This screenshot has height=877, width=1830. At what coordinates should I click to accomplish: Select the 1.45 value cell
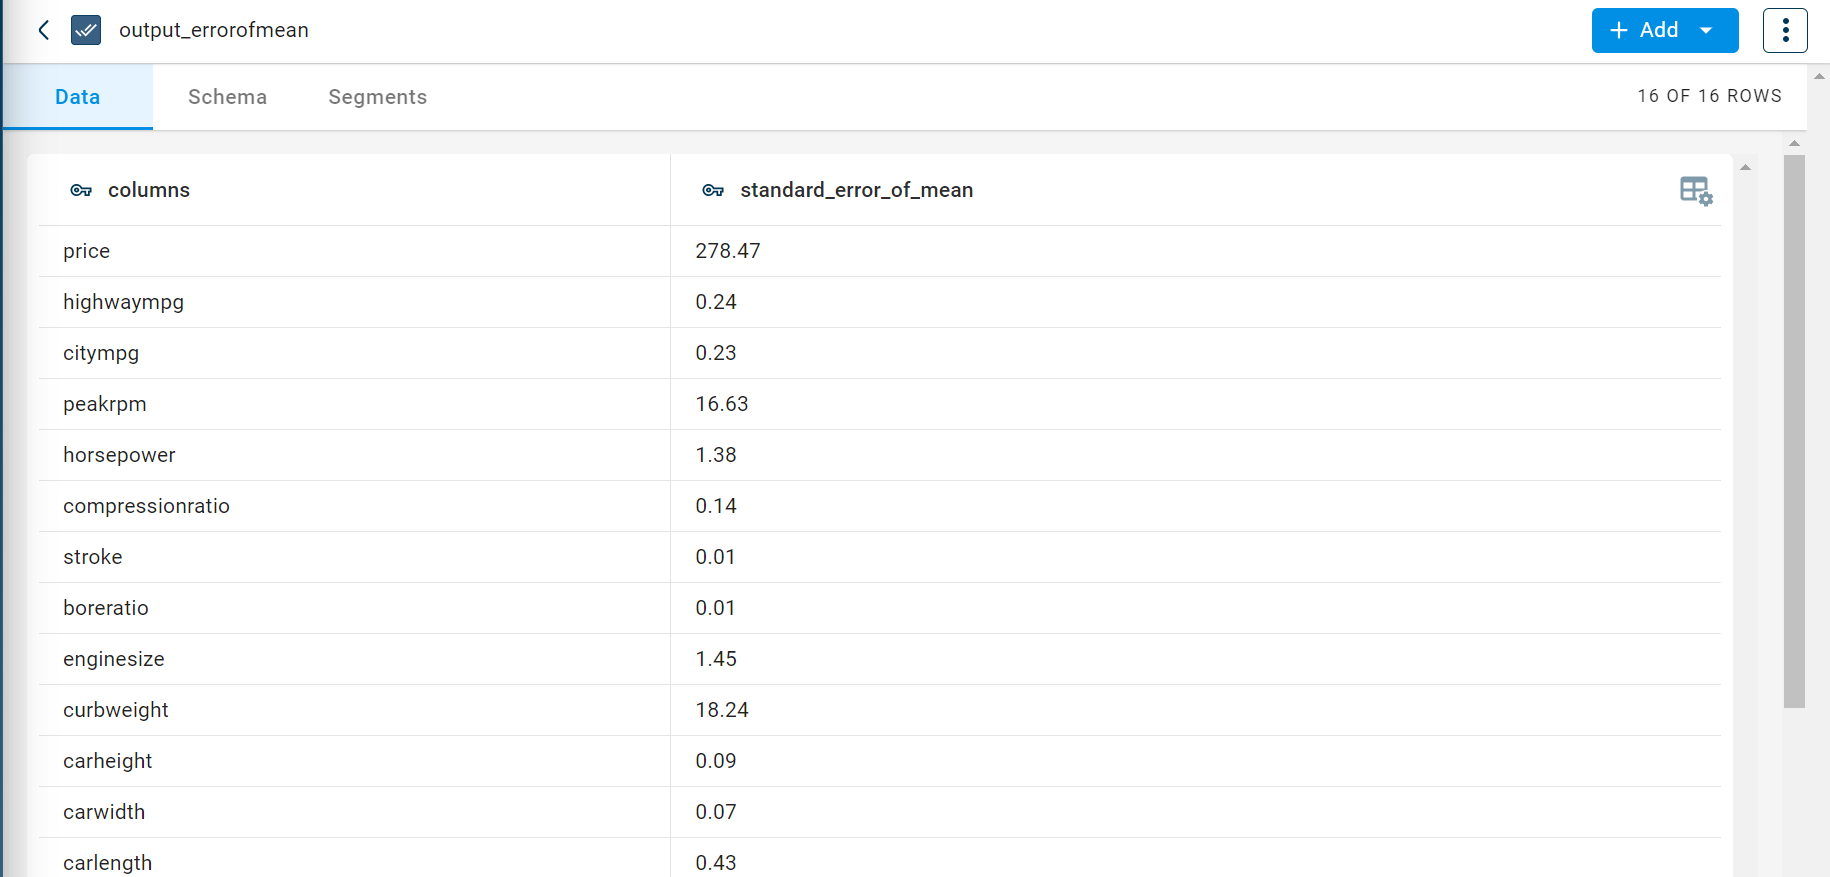pos(1195,659)
